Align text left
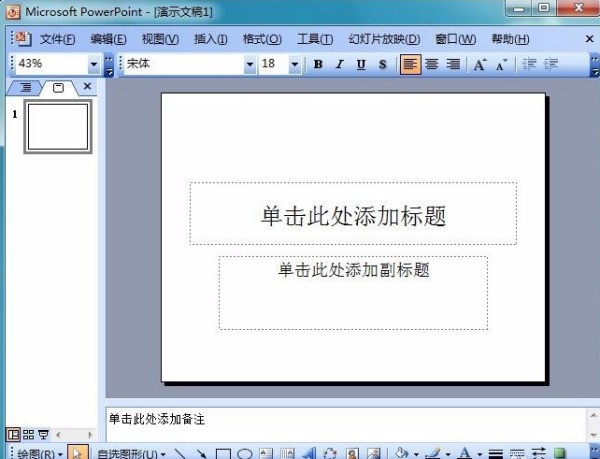This screenshot has width=600, height=459. pyautogui.click(x=410, y=64)
